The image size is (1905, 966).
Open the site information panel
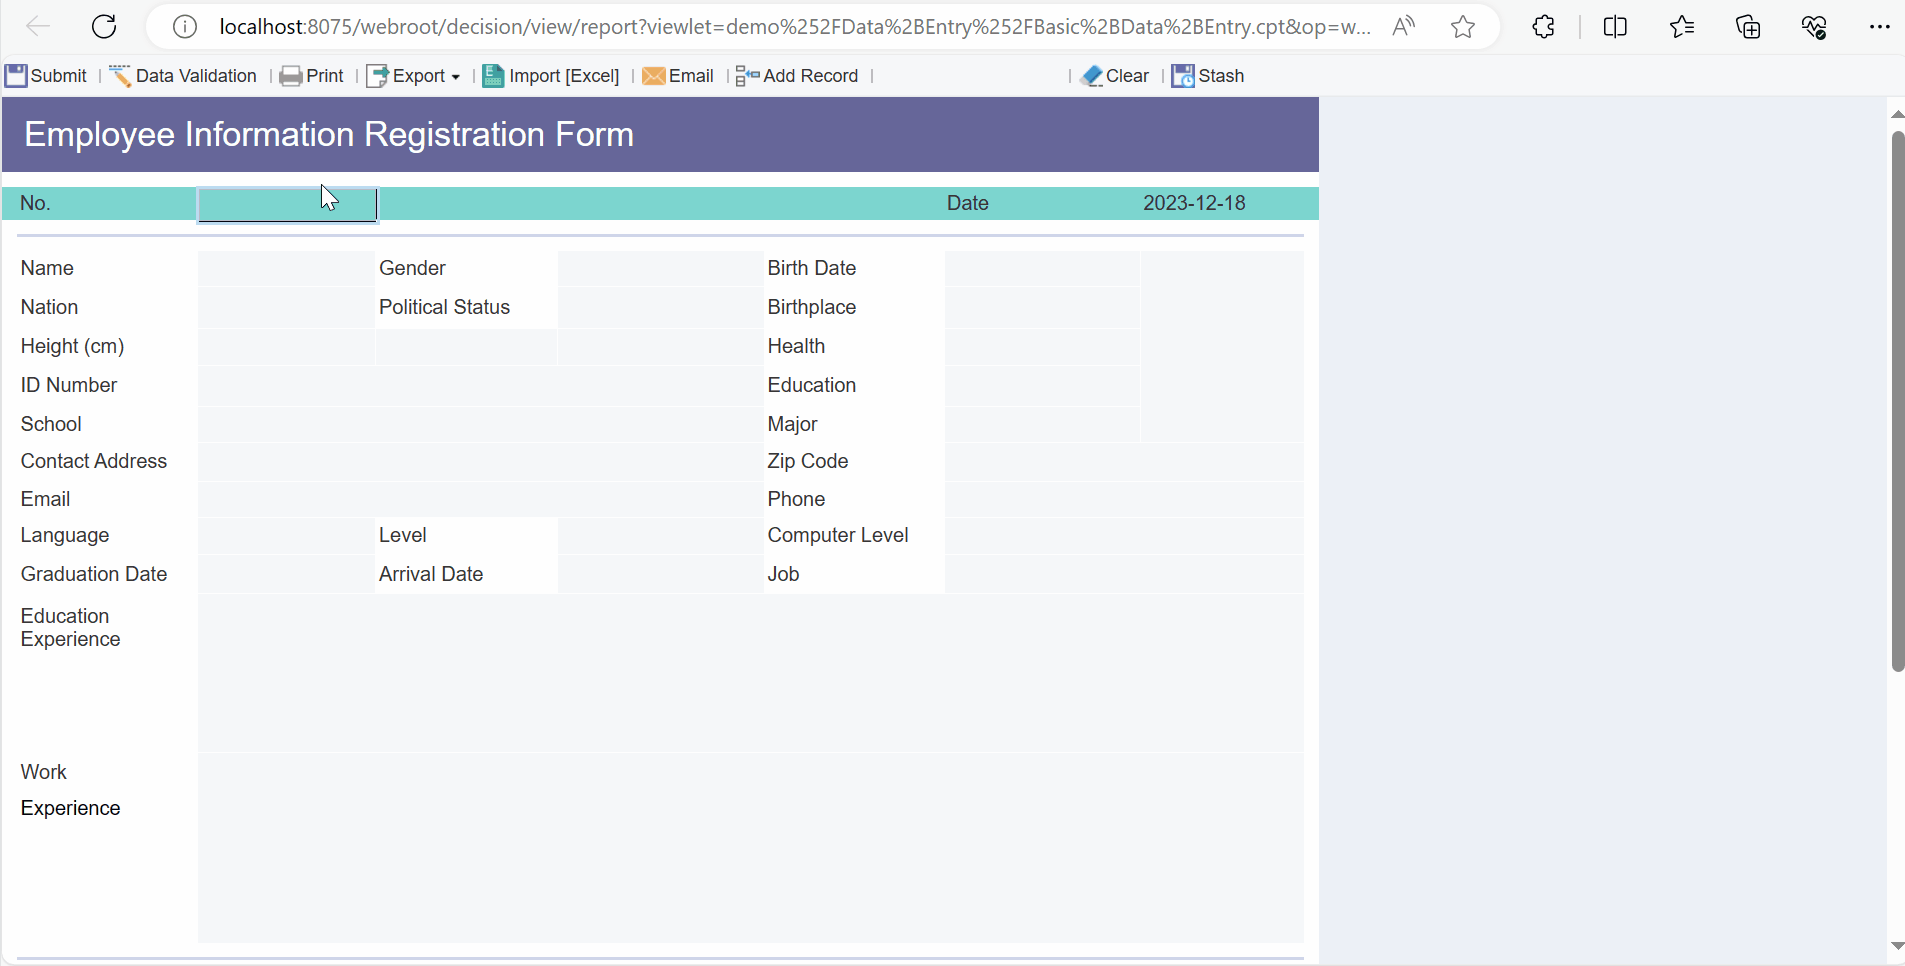[x=184, y=26]
